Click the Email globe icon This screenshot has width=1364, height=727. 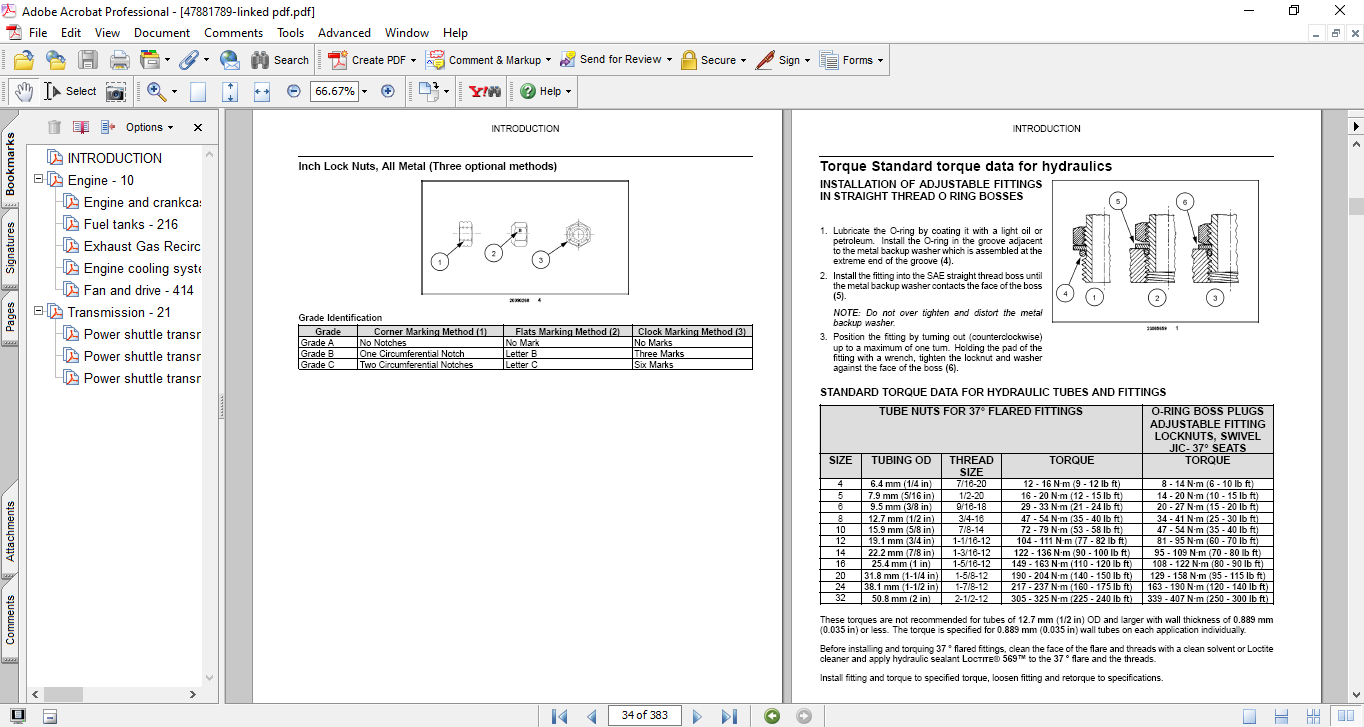click(x=229, y=60)
